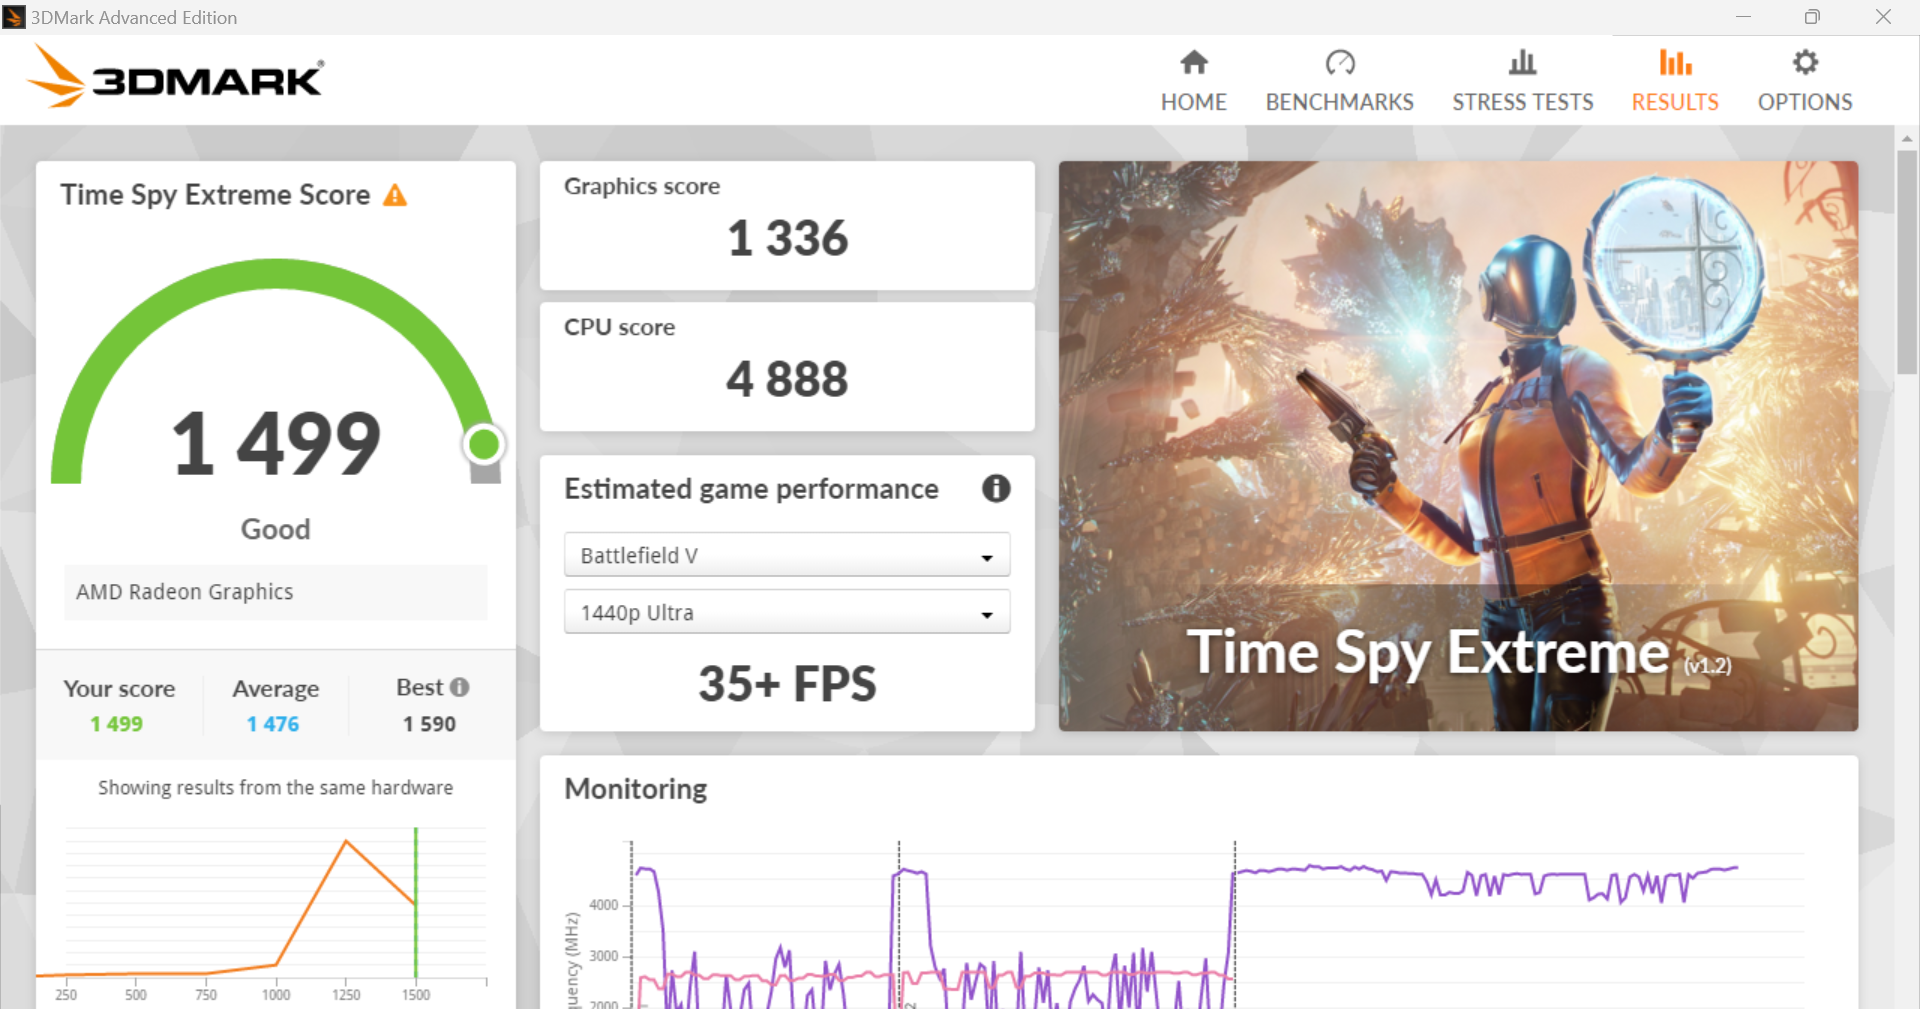The image size is (1920, 1009).
Task: Click the 3DMark app icon in the title bar
Action: (x=14, y=17)
